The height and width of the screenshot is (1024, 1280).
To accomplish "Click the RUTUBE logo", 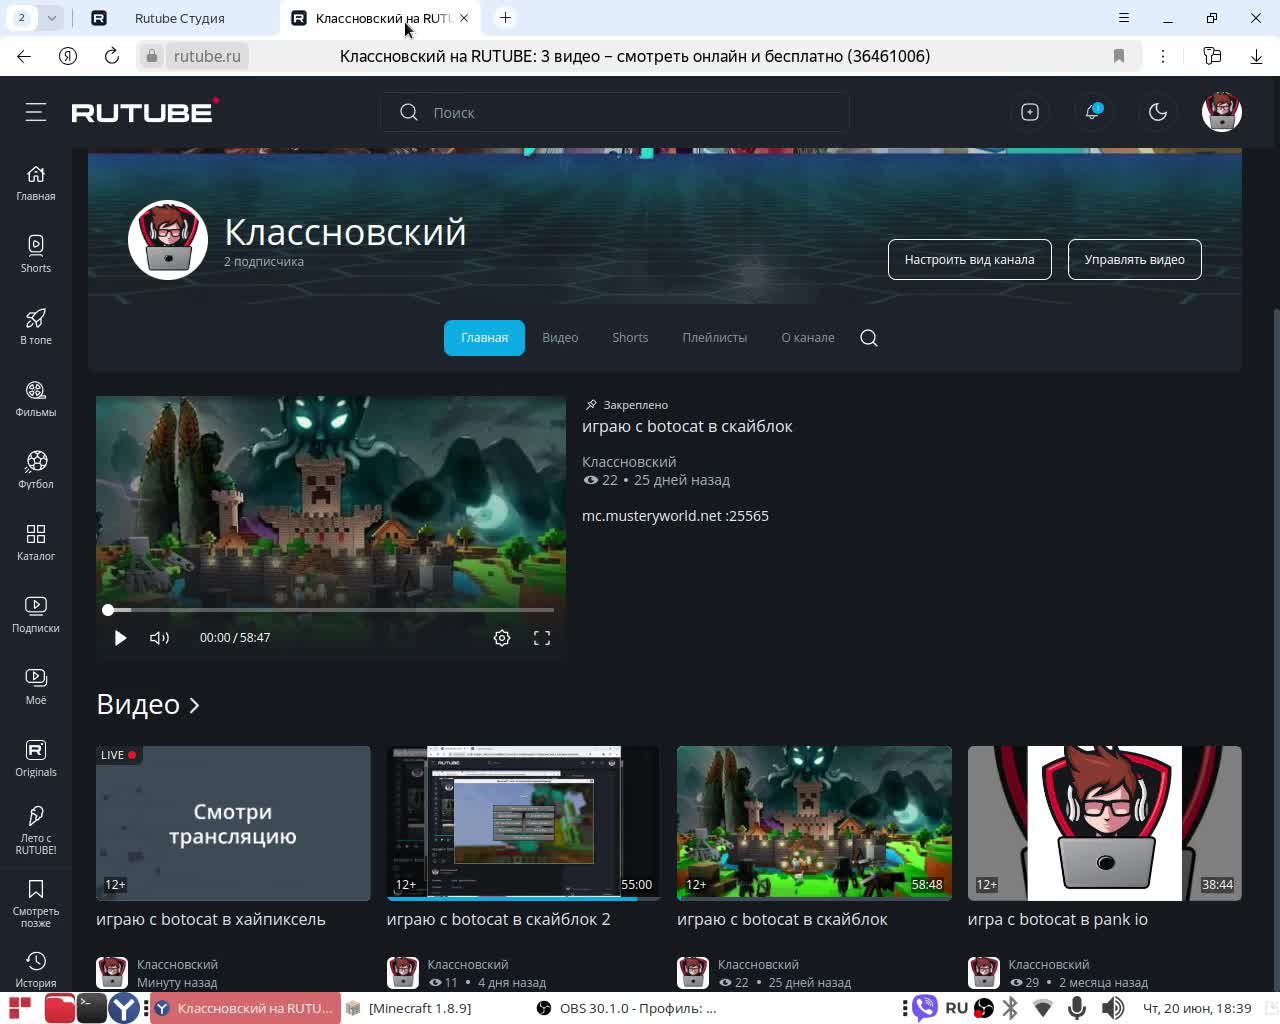I will pyautogui.click(x=145, y=111).
